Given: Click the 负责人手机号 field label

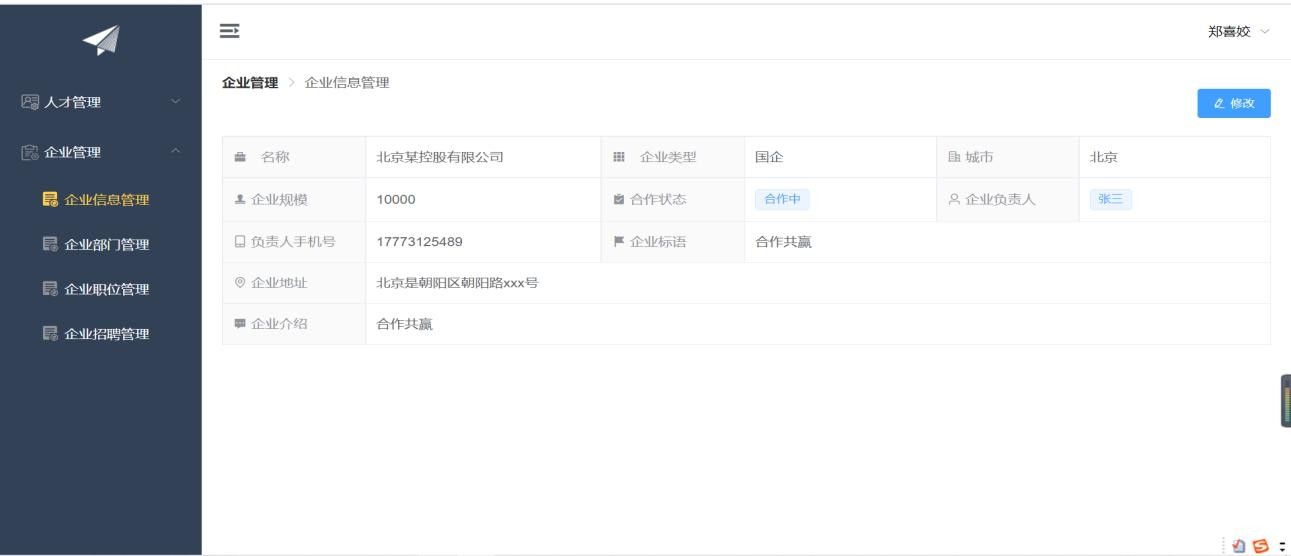Looking at the screenshot, I should click(x=292, y=241).
